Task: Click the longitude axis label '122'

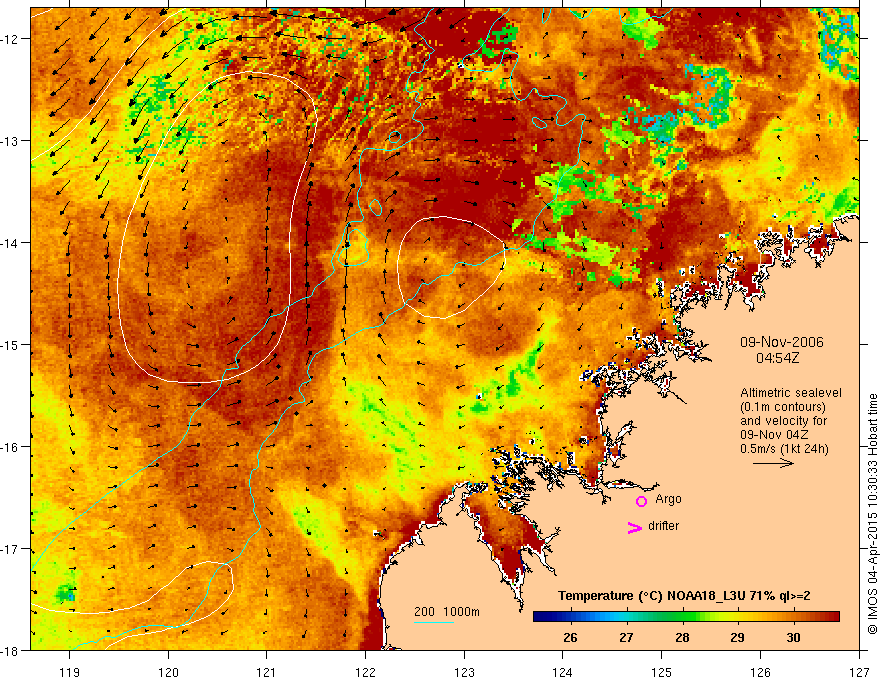Action: pyautogui.click(x=365, y=672)
